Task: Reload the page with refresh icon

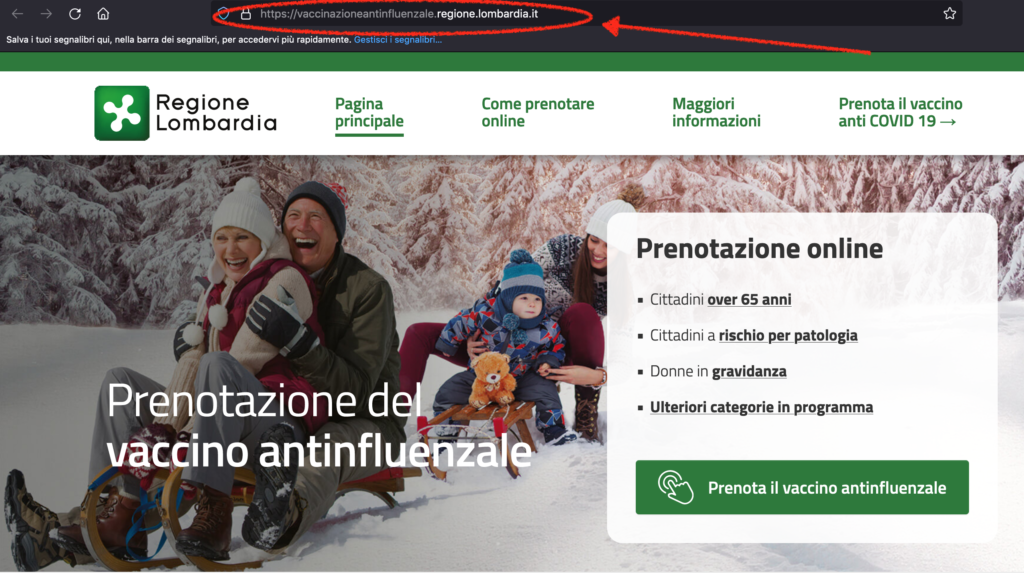Action: pos(74,14)
